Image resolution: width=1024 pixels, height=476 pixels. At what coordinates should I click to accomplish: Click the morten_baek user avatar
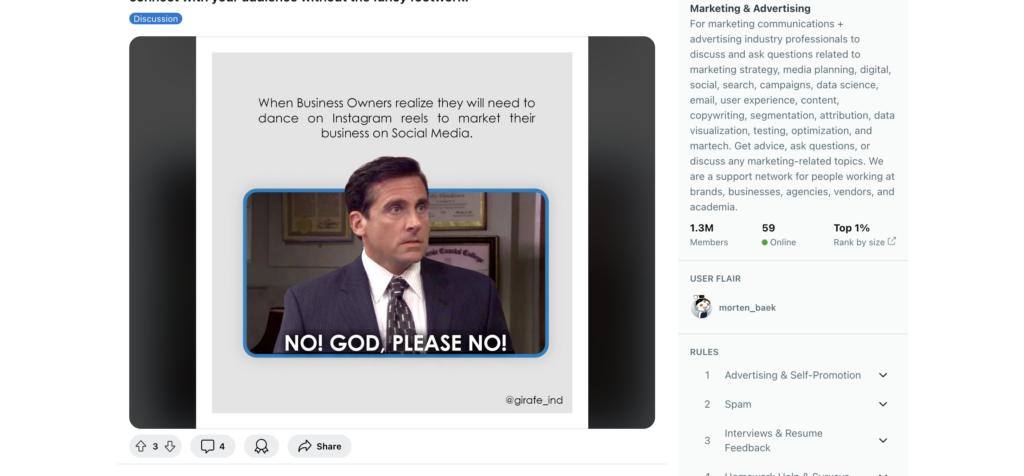tap(701, 307)
